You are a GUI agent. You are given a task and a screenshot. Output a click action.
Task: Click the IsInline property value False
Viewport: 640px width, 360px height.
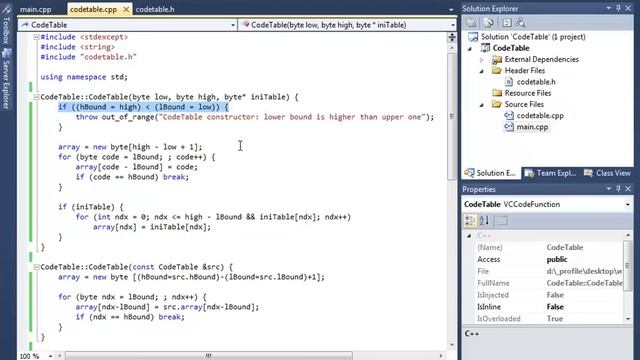click(x=555, y=307)
